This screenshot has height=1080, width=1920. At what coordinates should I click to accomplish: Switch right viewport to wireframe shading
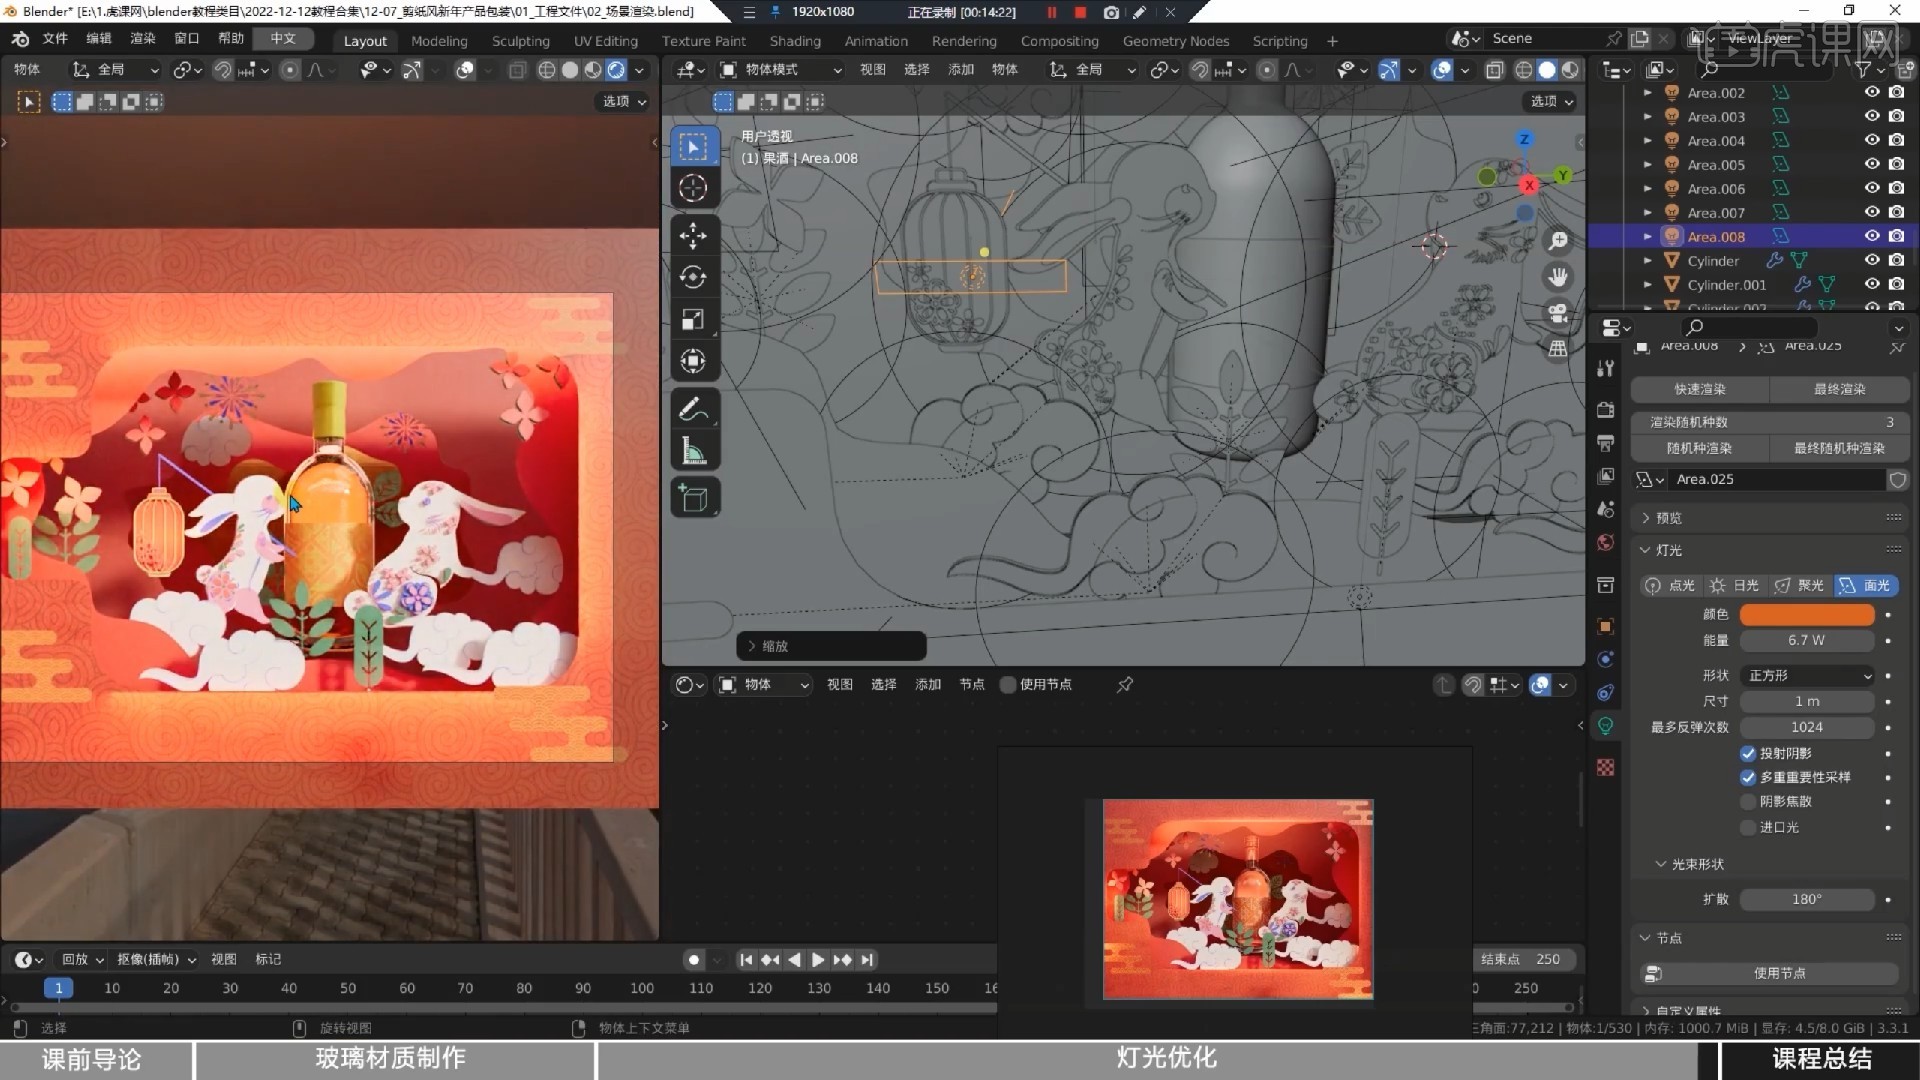pos(1524,70)
